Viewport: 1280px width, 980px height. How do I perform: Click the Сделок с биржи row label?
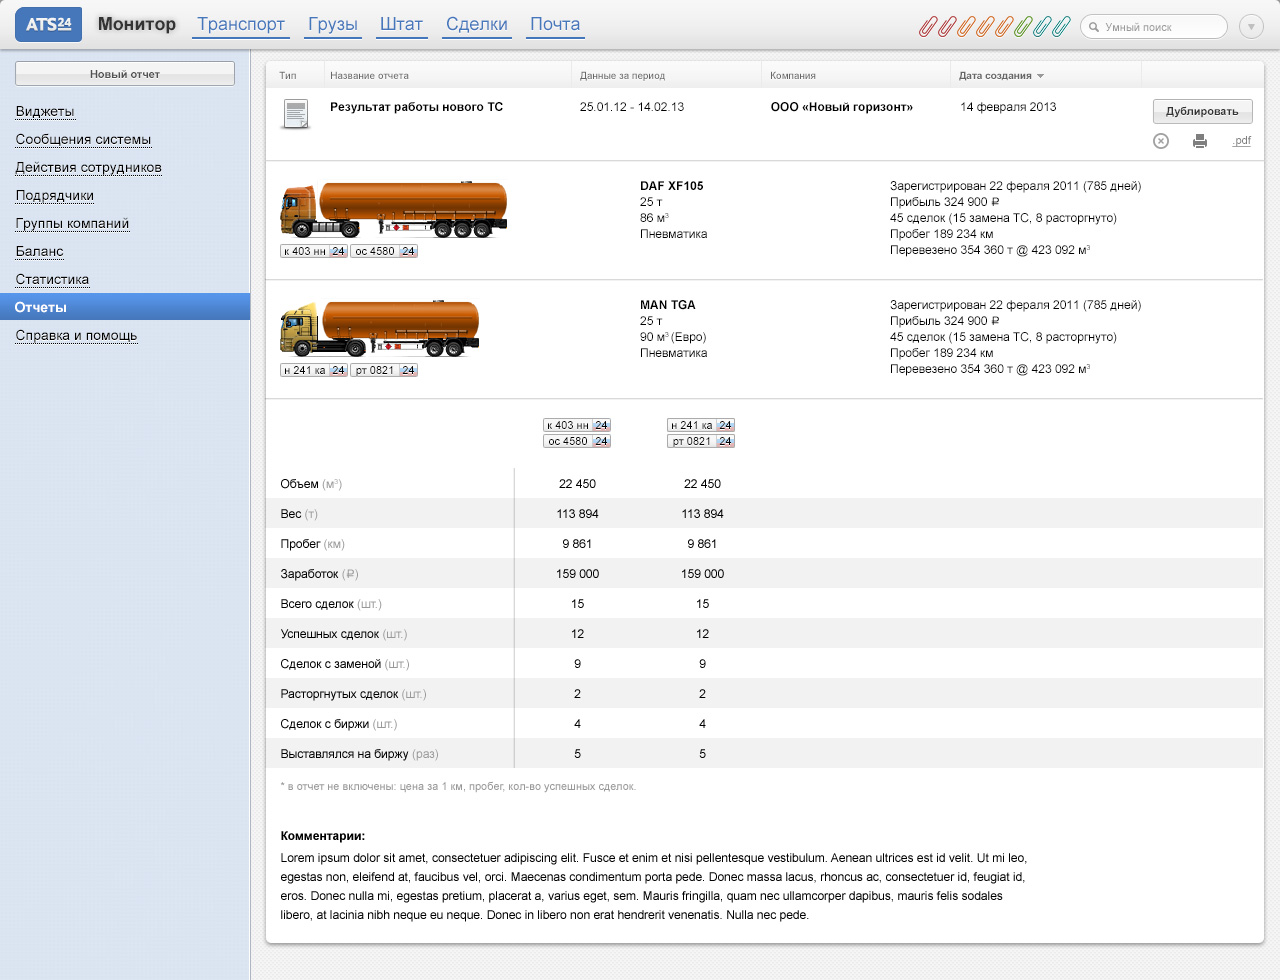(x=339, y=724)
